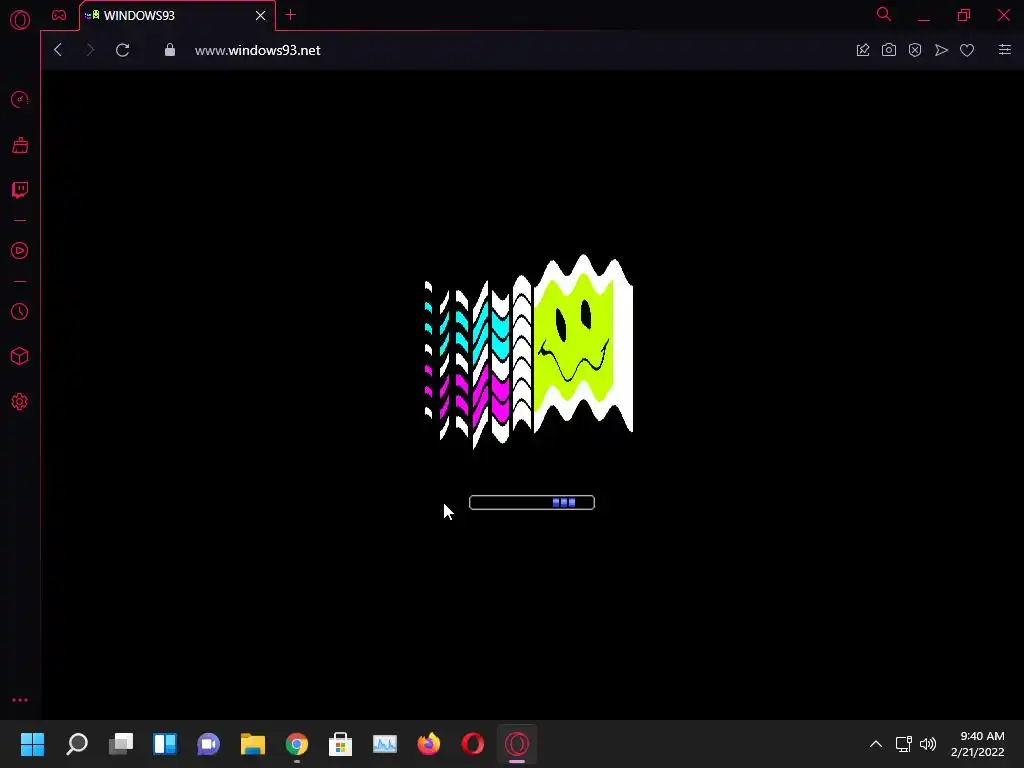Open ad blocker shield icon

pos(915,50)
